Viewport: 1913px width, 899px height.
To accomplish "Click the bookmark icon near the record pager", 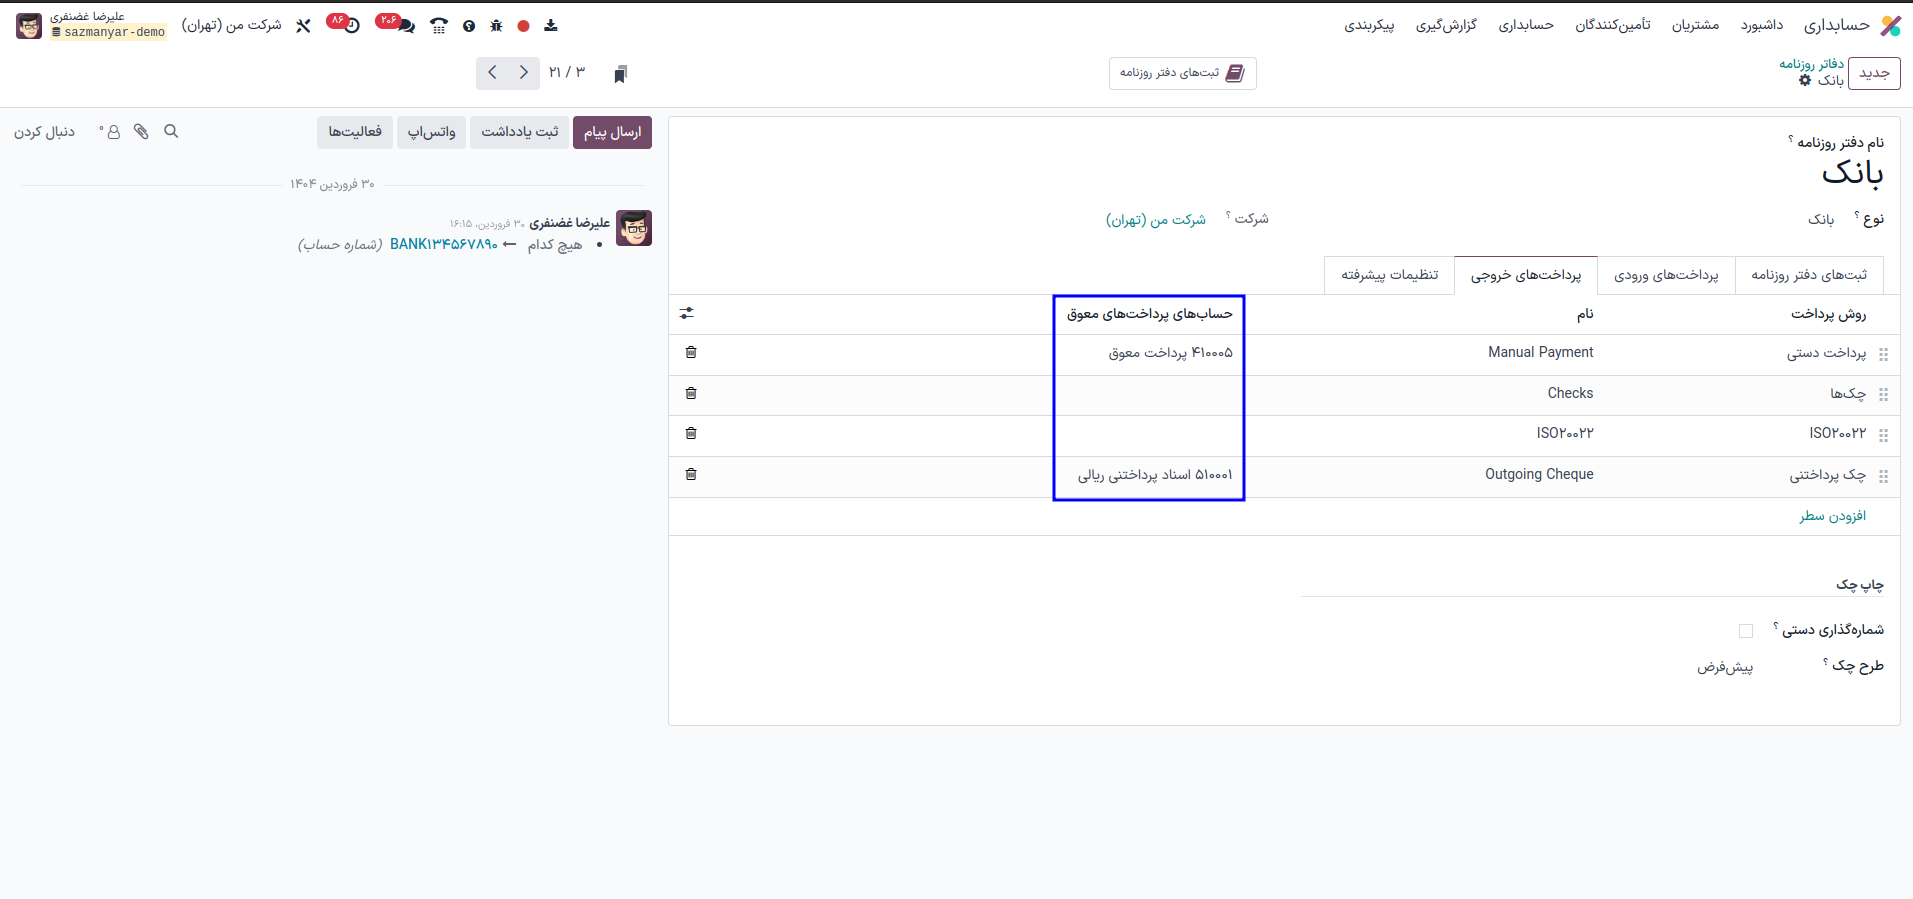I will [620, 74].
